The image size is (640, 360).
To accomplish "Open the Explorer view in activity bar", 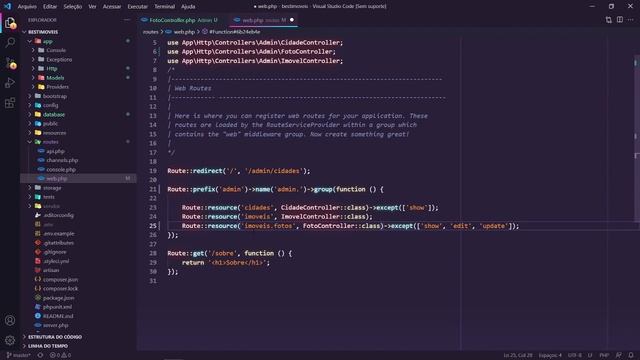I will (x=10, y=24).
